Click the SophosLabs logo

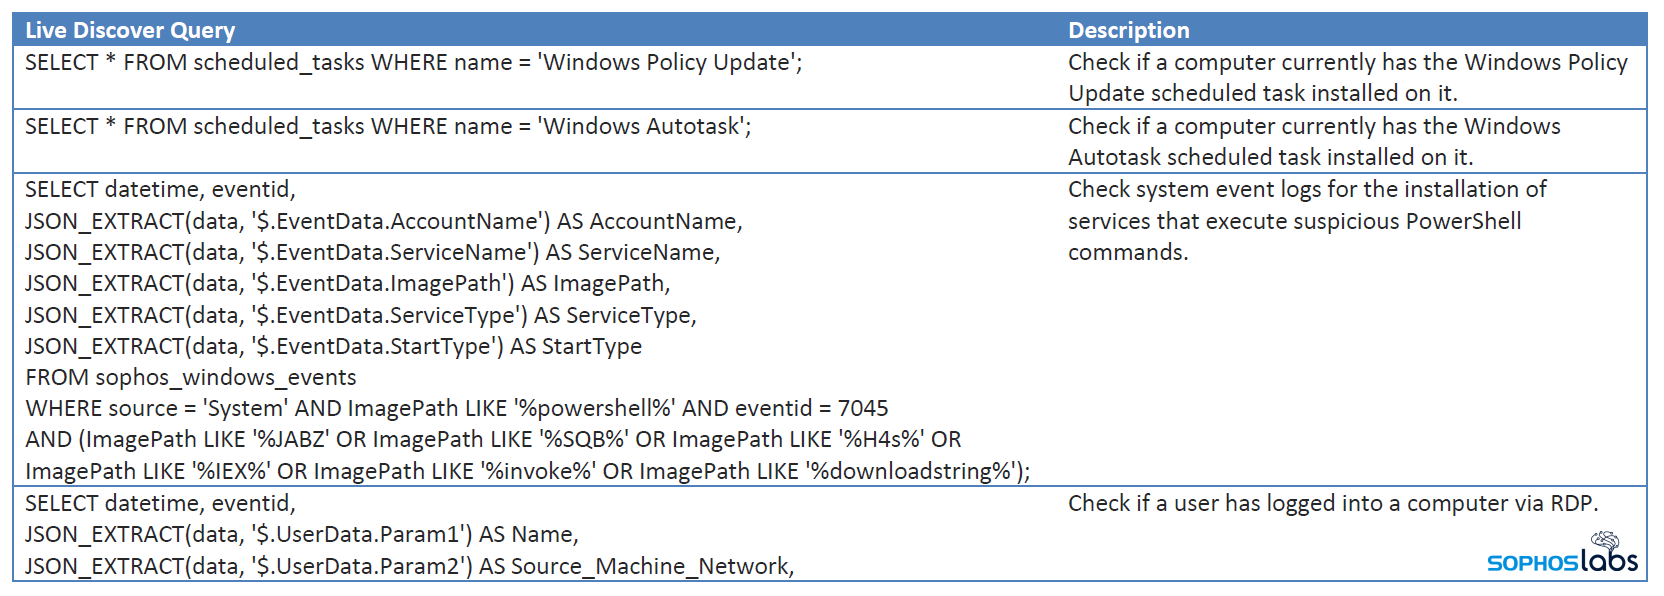click(1562, 554)
